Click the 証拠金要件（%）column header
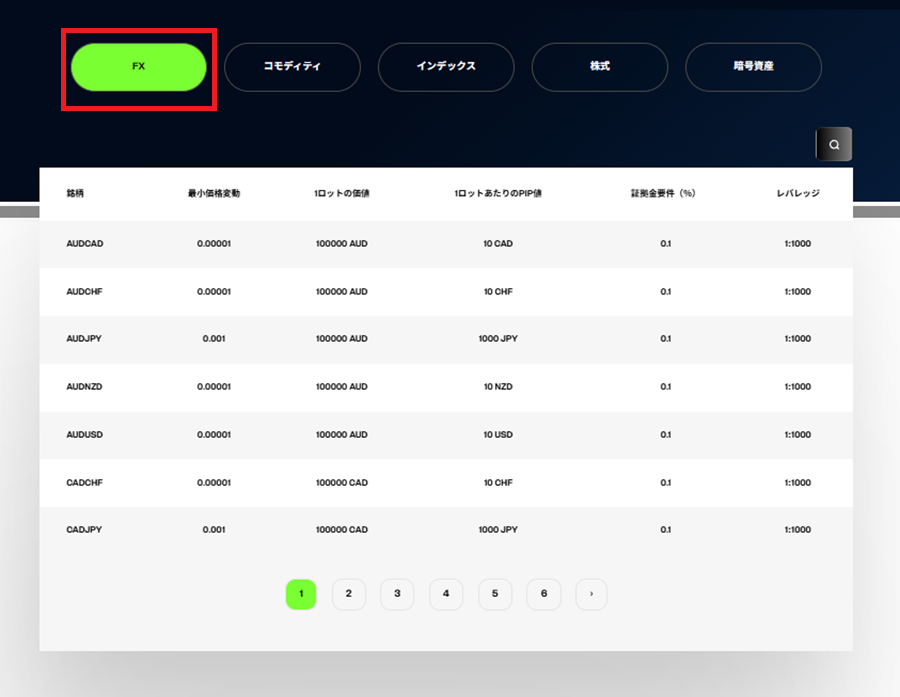 tap(664, 193)
